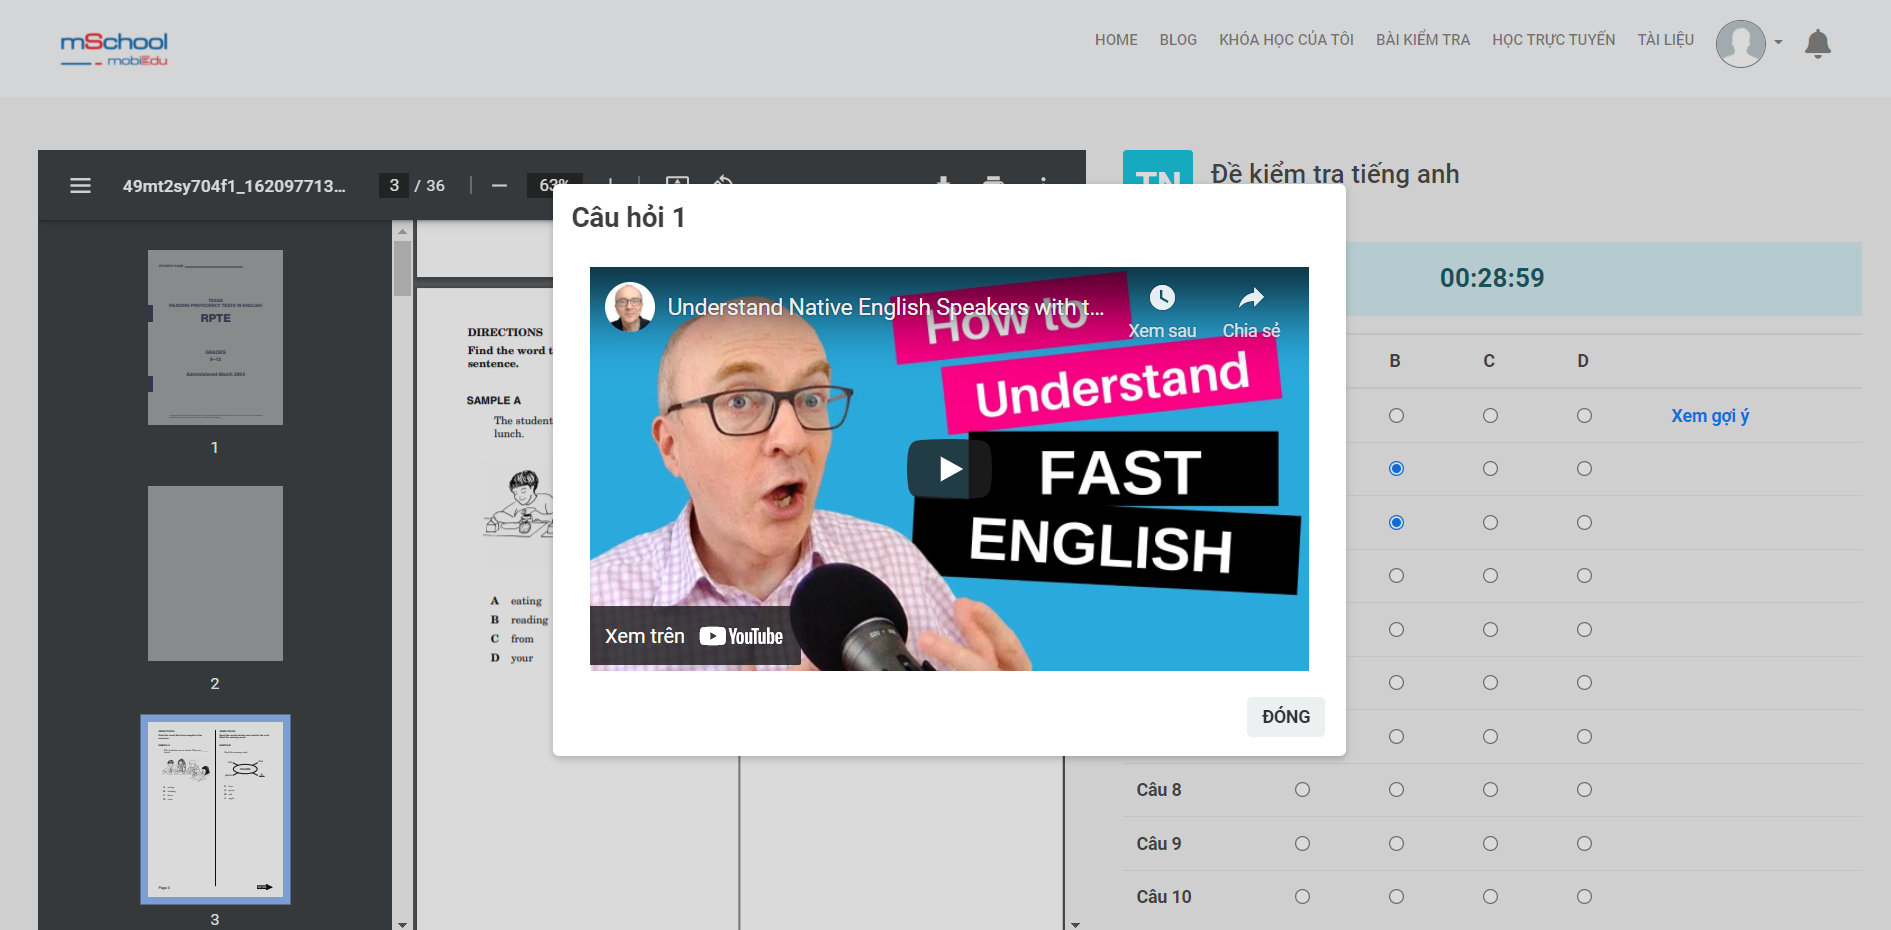
Task: Select answer B for Câu 9
Action: tap(1396, 844)
